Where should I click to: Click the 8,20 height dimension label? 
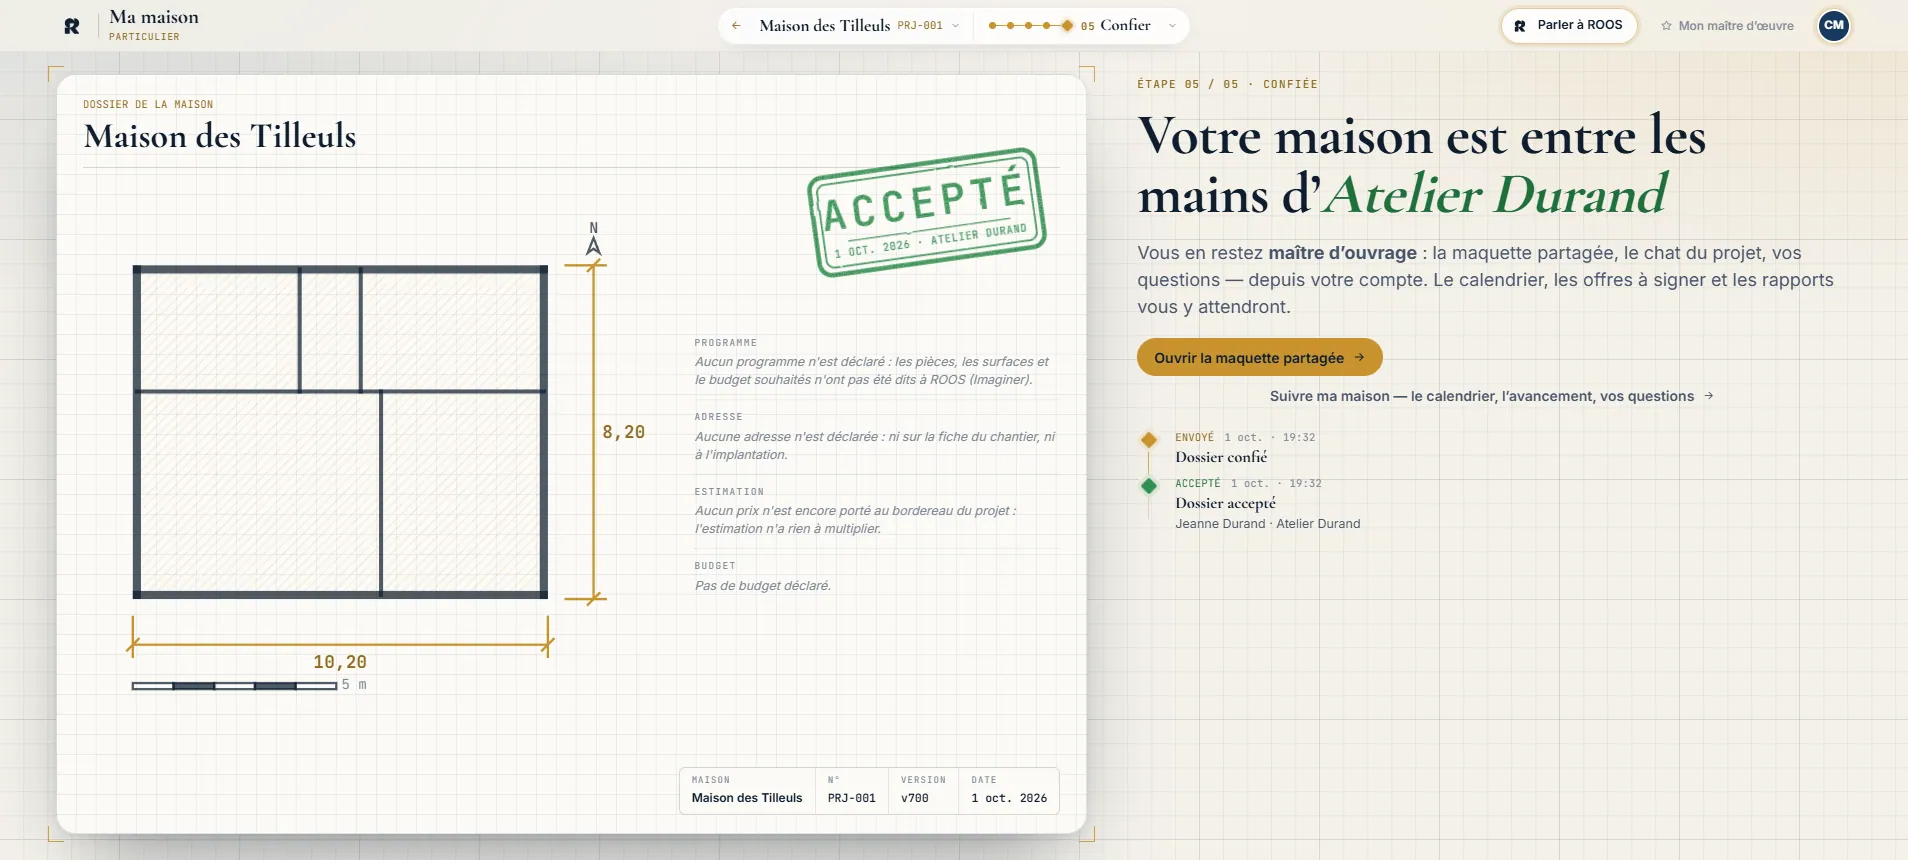(x=623, y=432)
